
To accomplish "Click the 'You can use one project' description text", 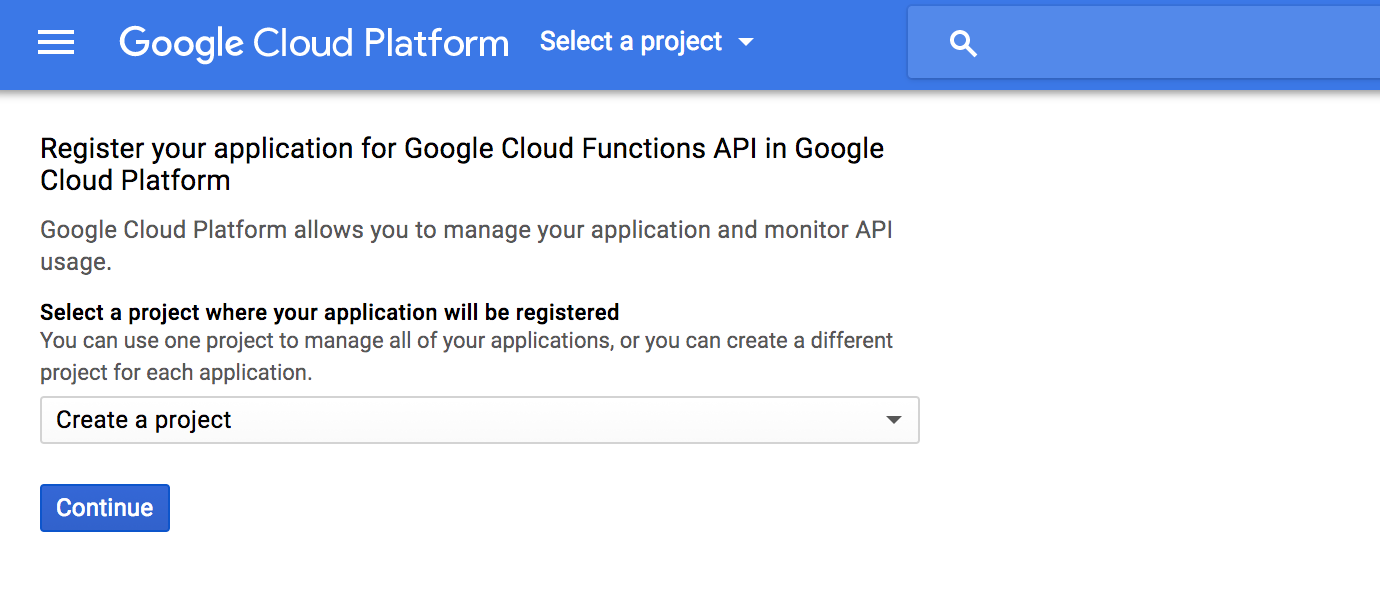I will [x=466, y=356].
